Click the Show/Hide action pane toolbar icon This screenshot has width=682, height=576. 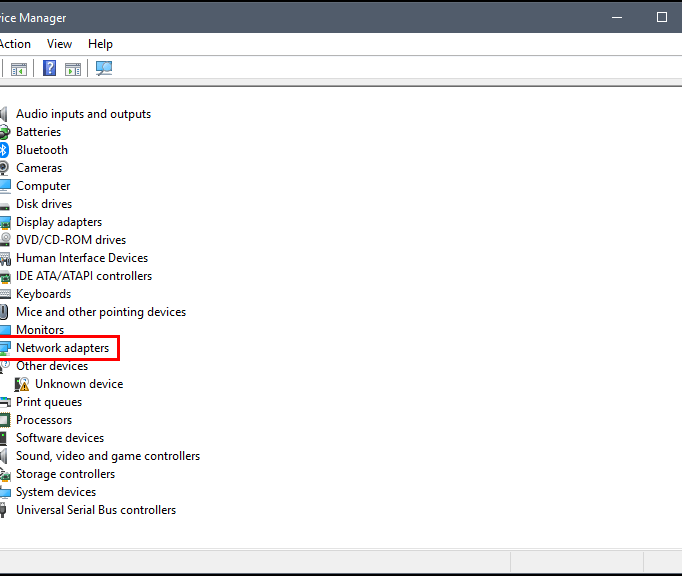click(x=73, y=69)
